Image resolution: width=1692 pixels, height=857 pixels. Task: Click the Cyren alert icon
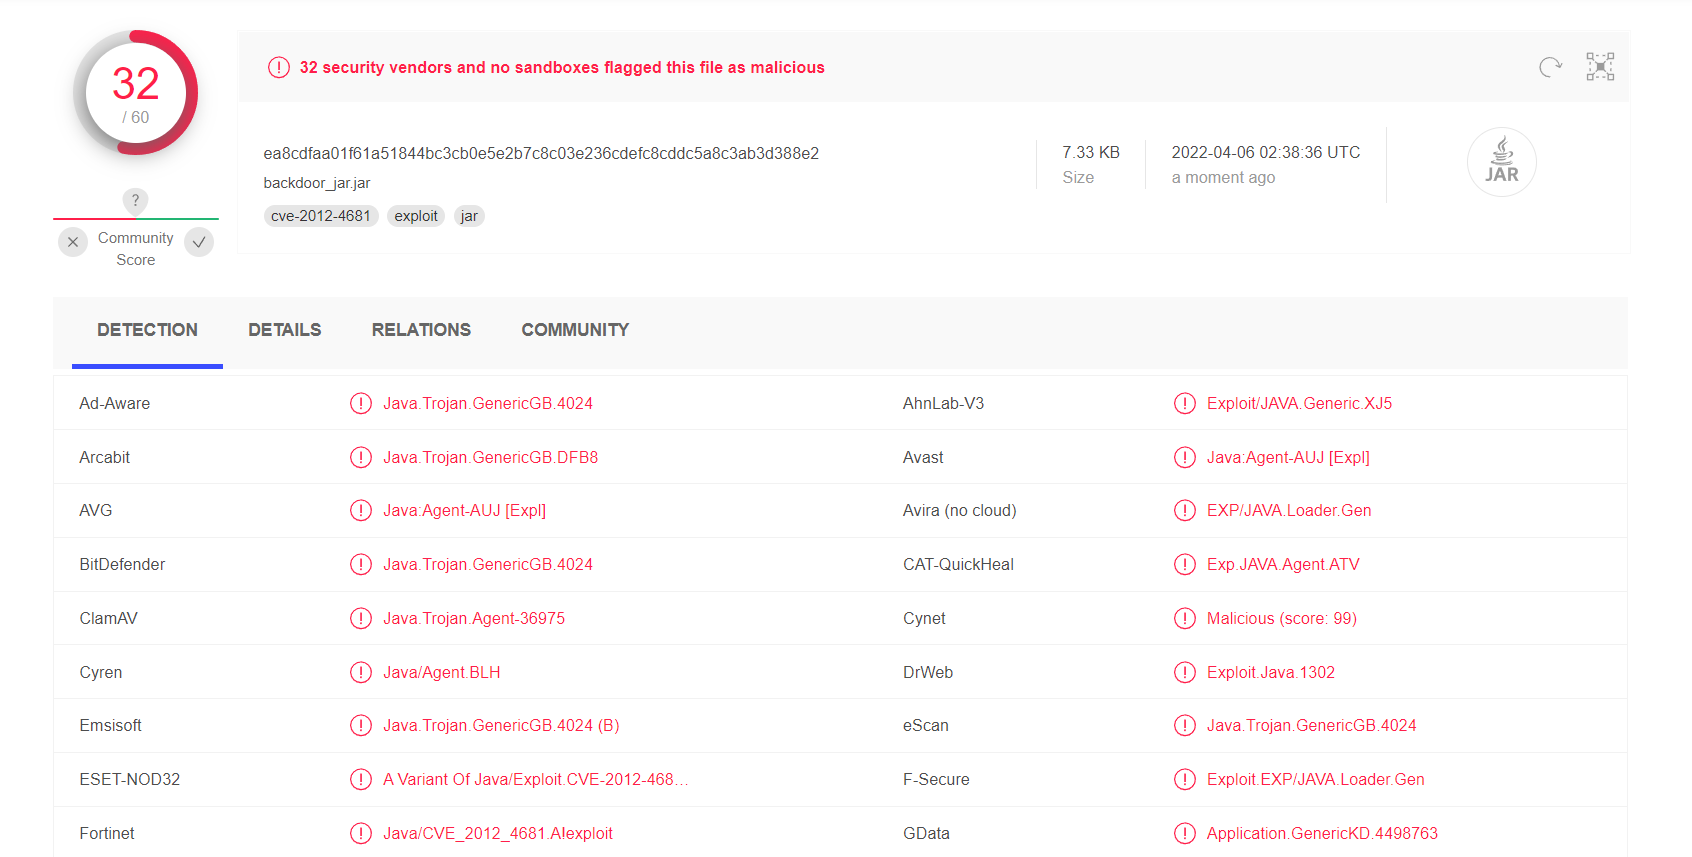pos(361,672)
